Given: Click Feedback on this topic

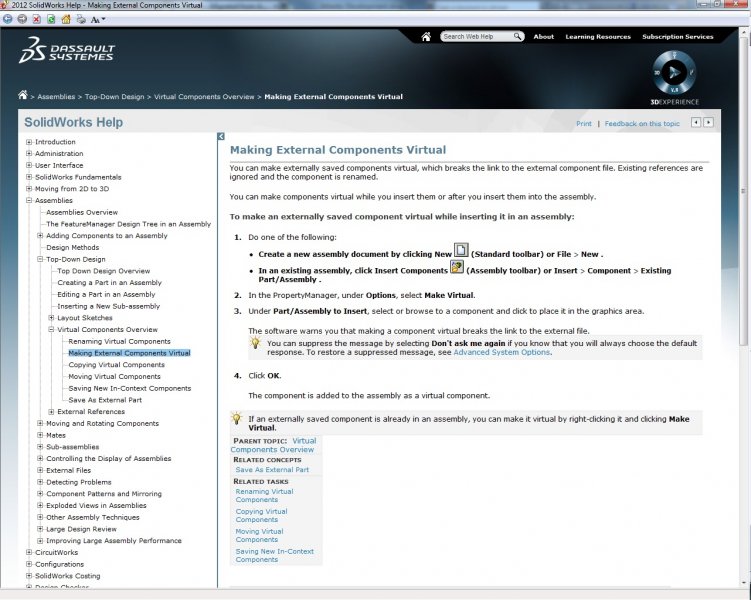Looking at the screenshot, I should pyautogui.click(x=642, y=124).
